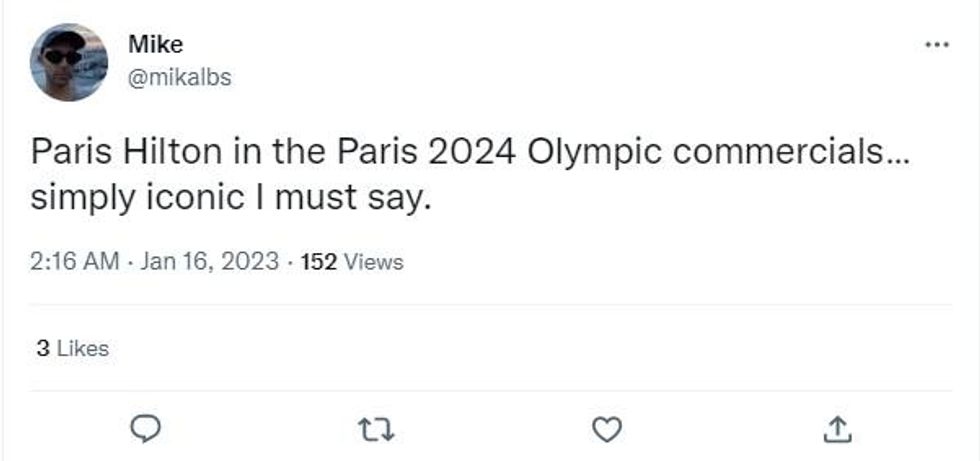This screenshot has height=461, width=980.
Task: Open the three-dot more options menu
Action: coord(936,45)
